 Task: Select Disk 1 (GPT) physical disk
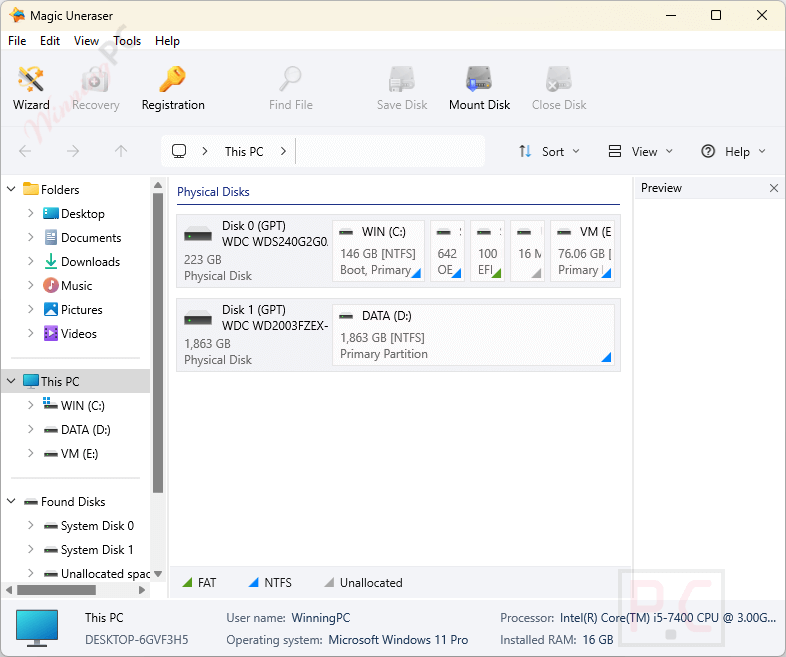255,335
